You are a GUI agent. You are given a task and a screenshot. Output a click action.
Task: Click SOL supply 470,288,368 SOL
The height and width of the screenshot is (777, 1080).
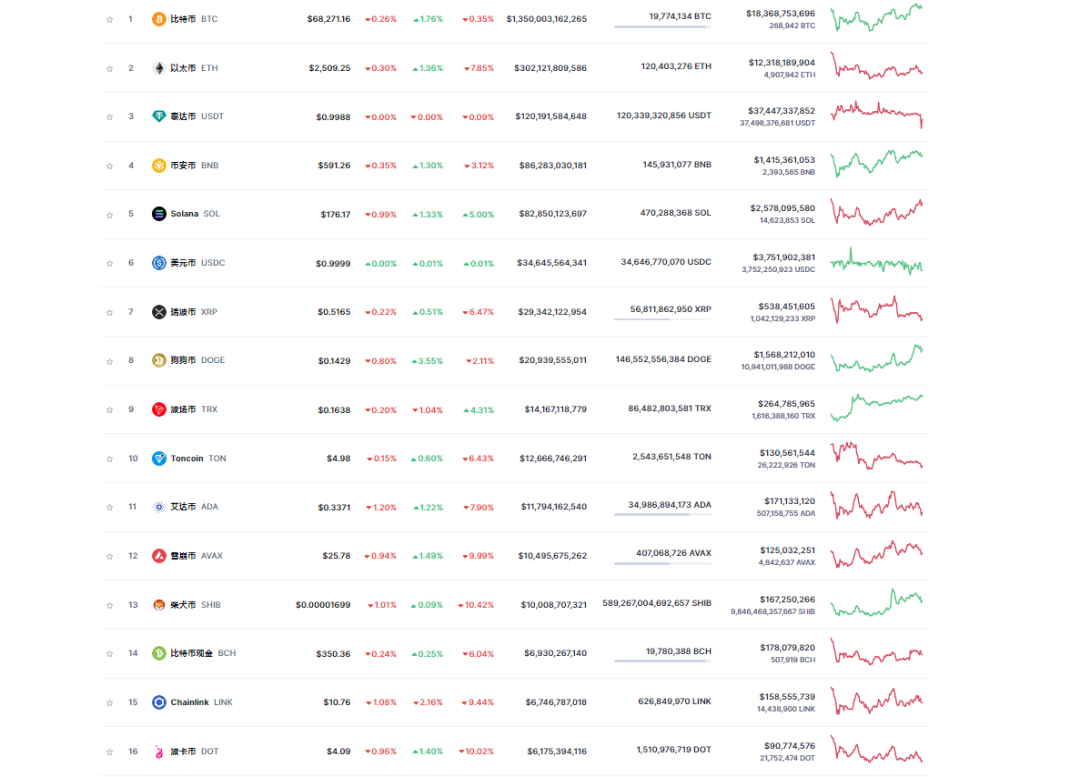tap(676, 213)
